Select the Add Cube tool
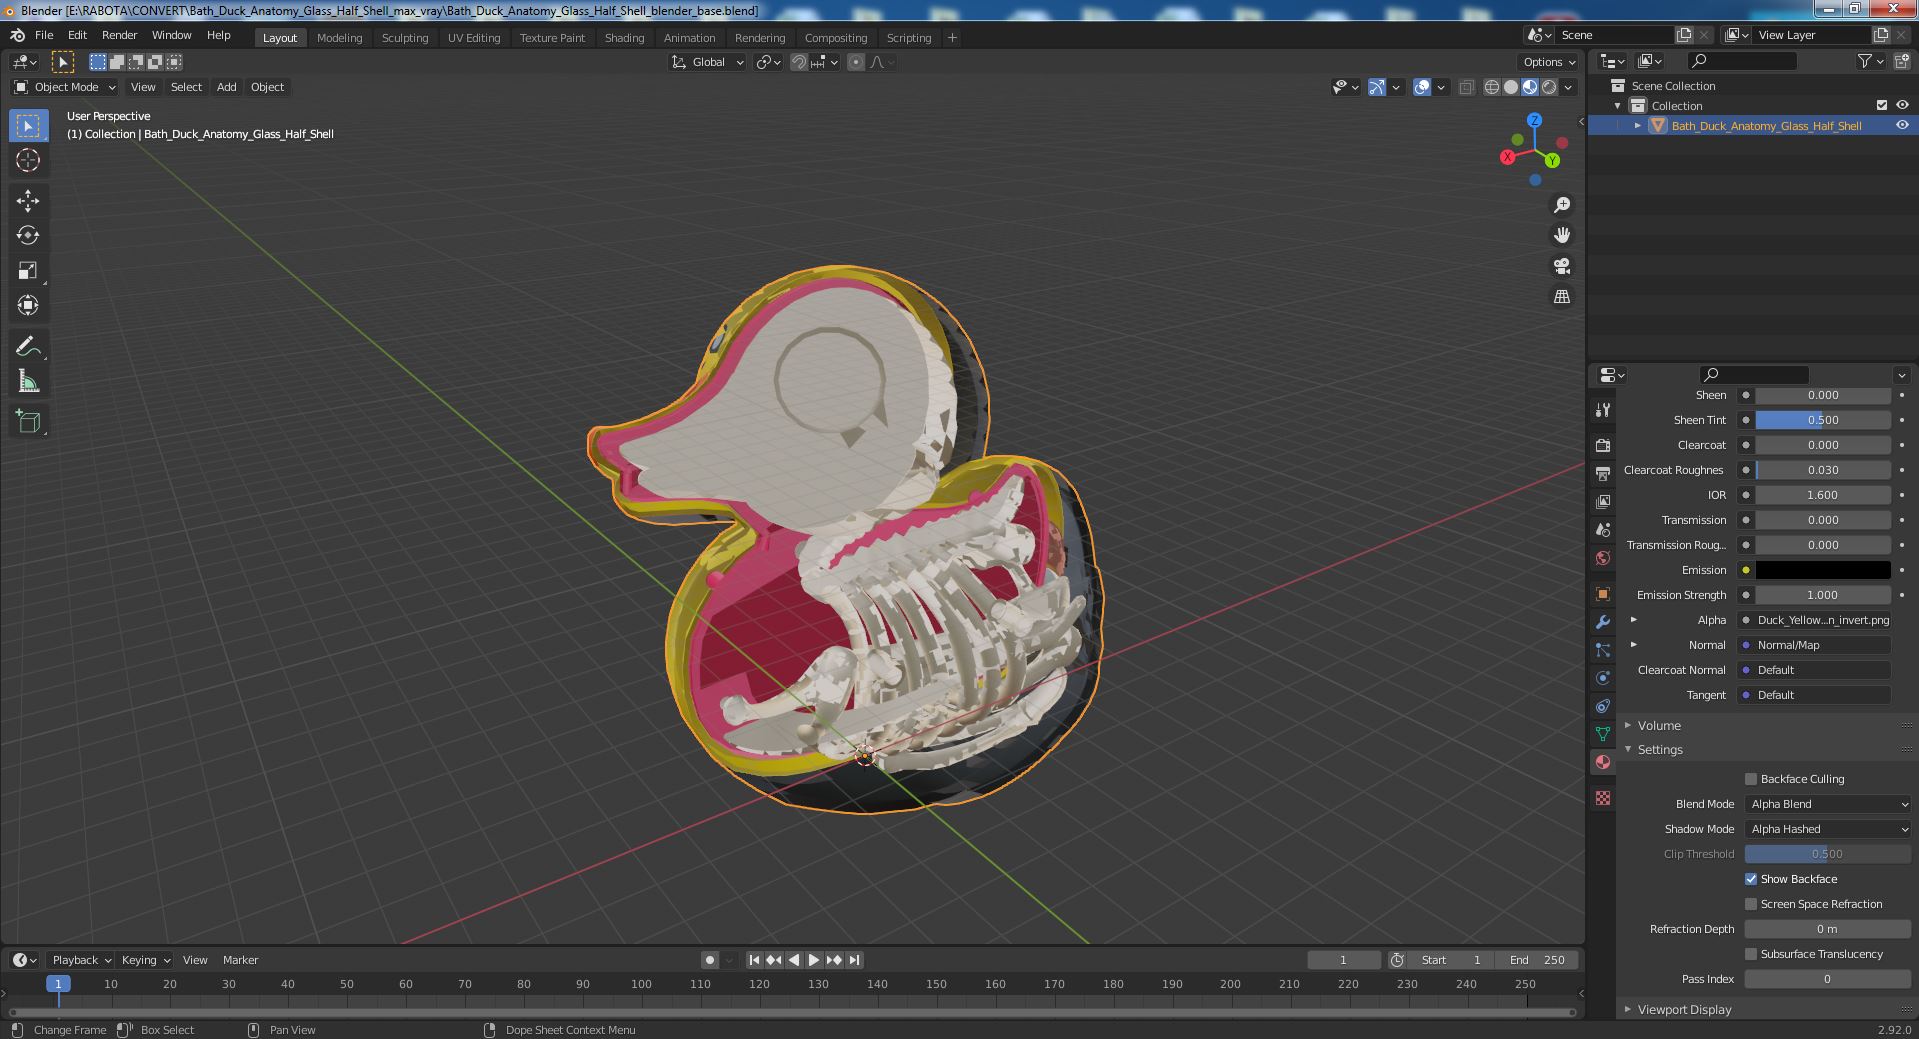Viewport: 1919px width, 1039px height. coord(28,422)
